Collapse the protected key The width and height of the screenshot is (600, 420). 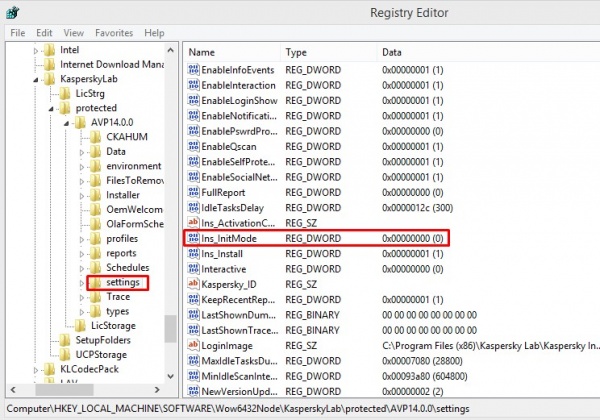(x=51, y=109)
